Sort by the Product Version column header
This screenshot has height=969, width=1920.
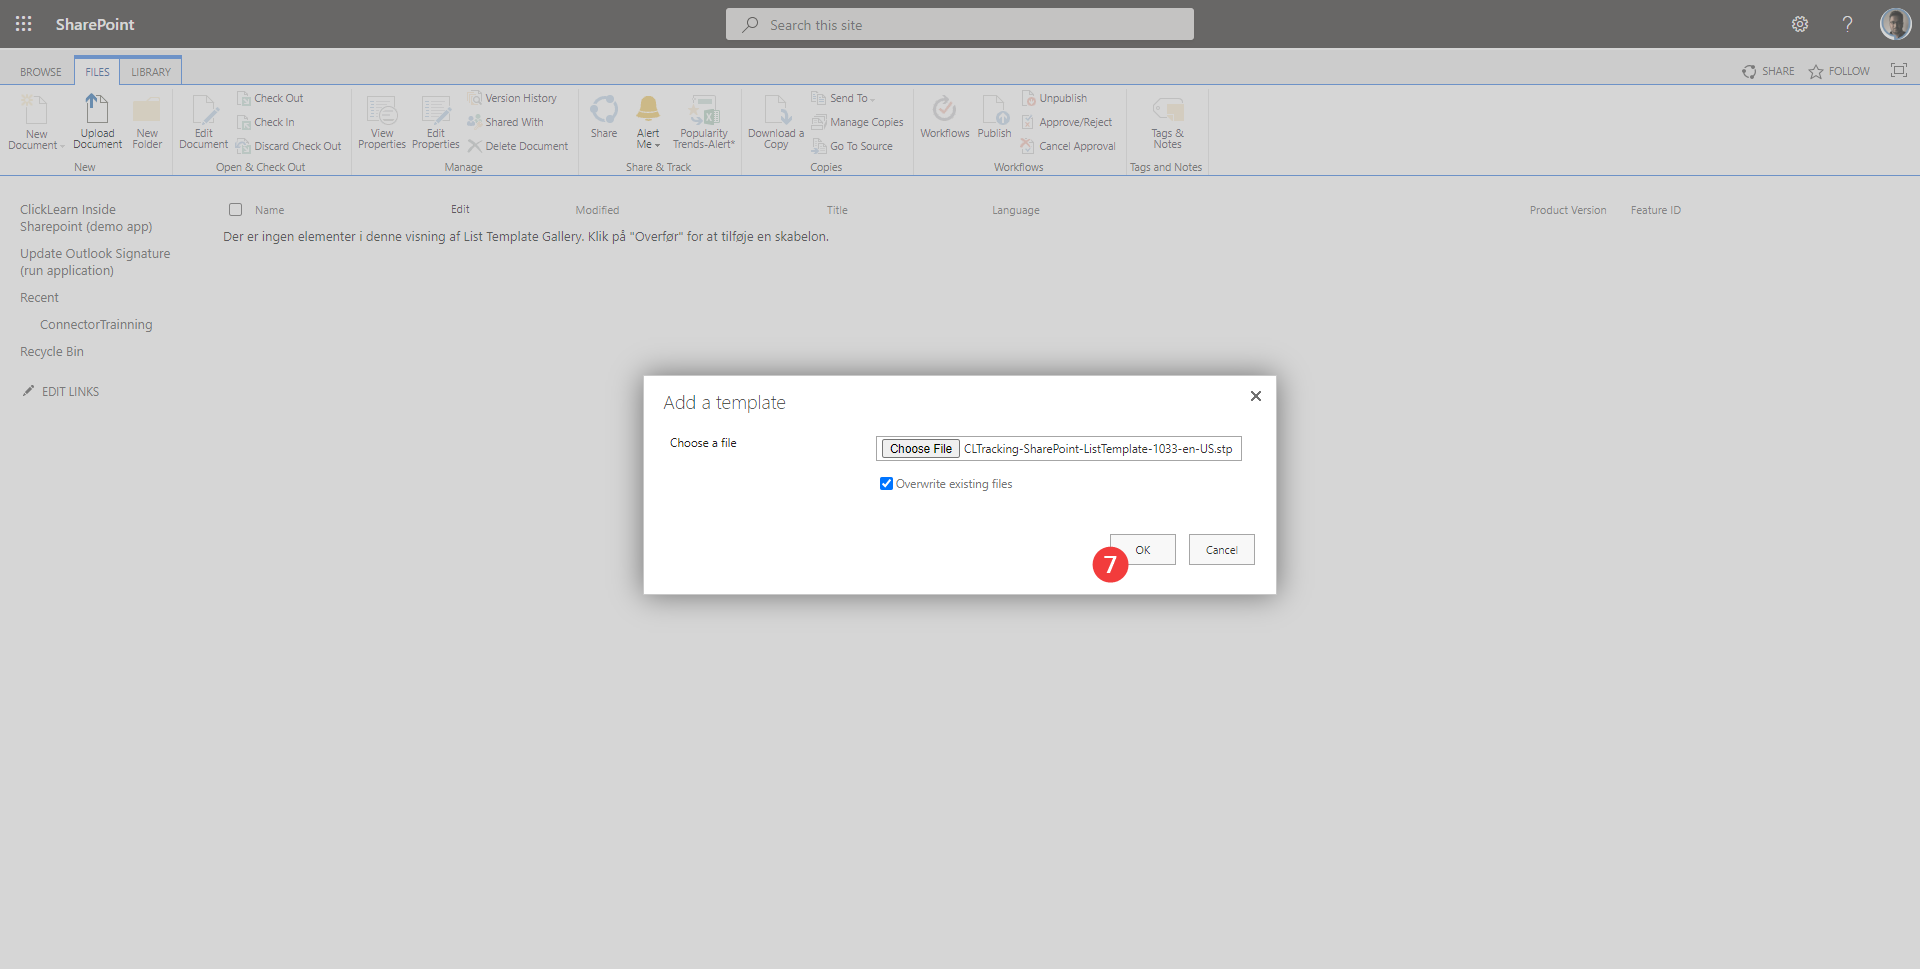(1568, 210)
